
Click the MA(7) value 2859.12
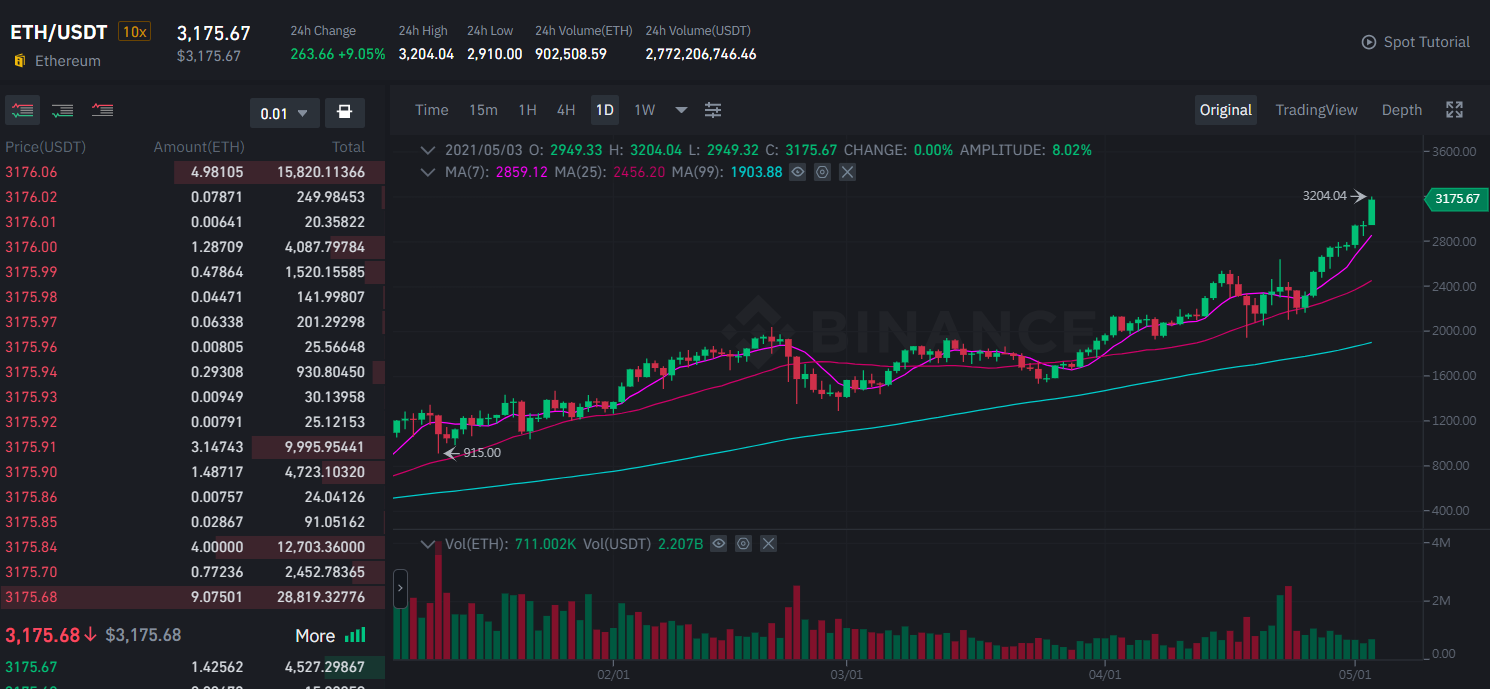[x=521, y=172]
